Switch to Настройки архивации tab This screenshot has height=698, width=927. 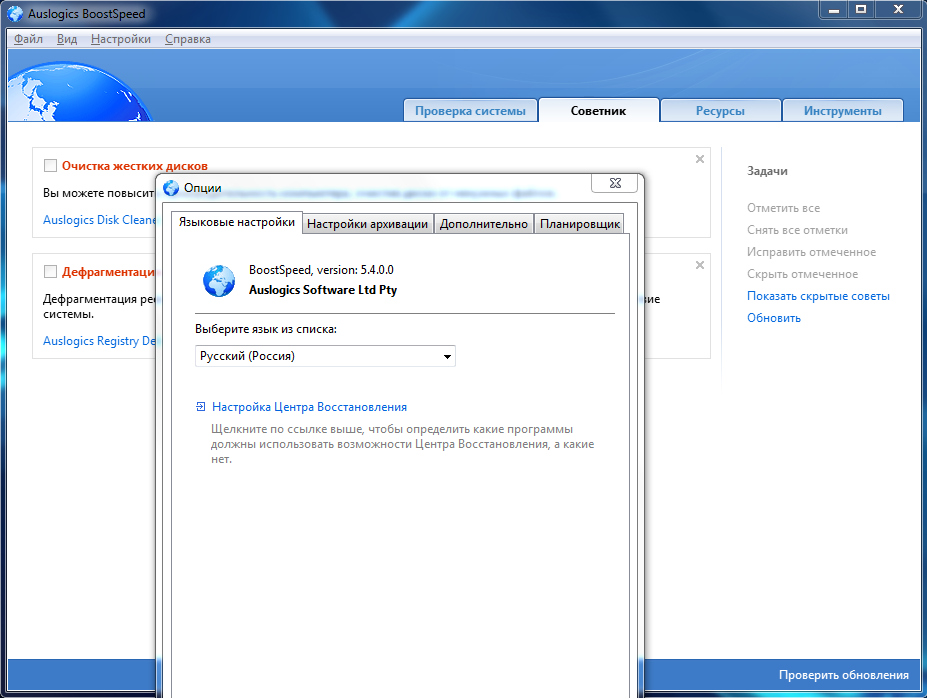[x=367, y=224]
